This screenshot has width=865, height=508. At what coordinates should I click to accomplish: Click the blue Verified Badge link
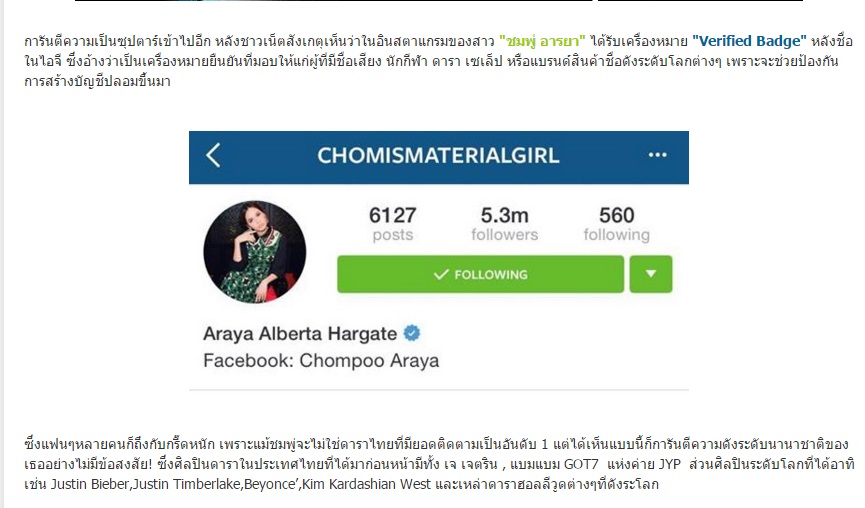point(749,41)
